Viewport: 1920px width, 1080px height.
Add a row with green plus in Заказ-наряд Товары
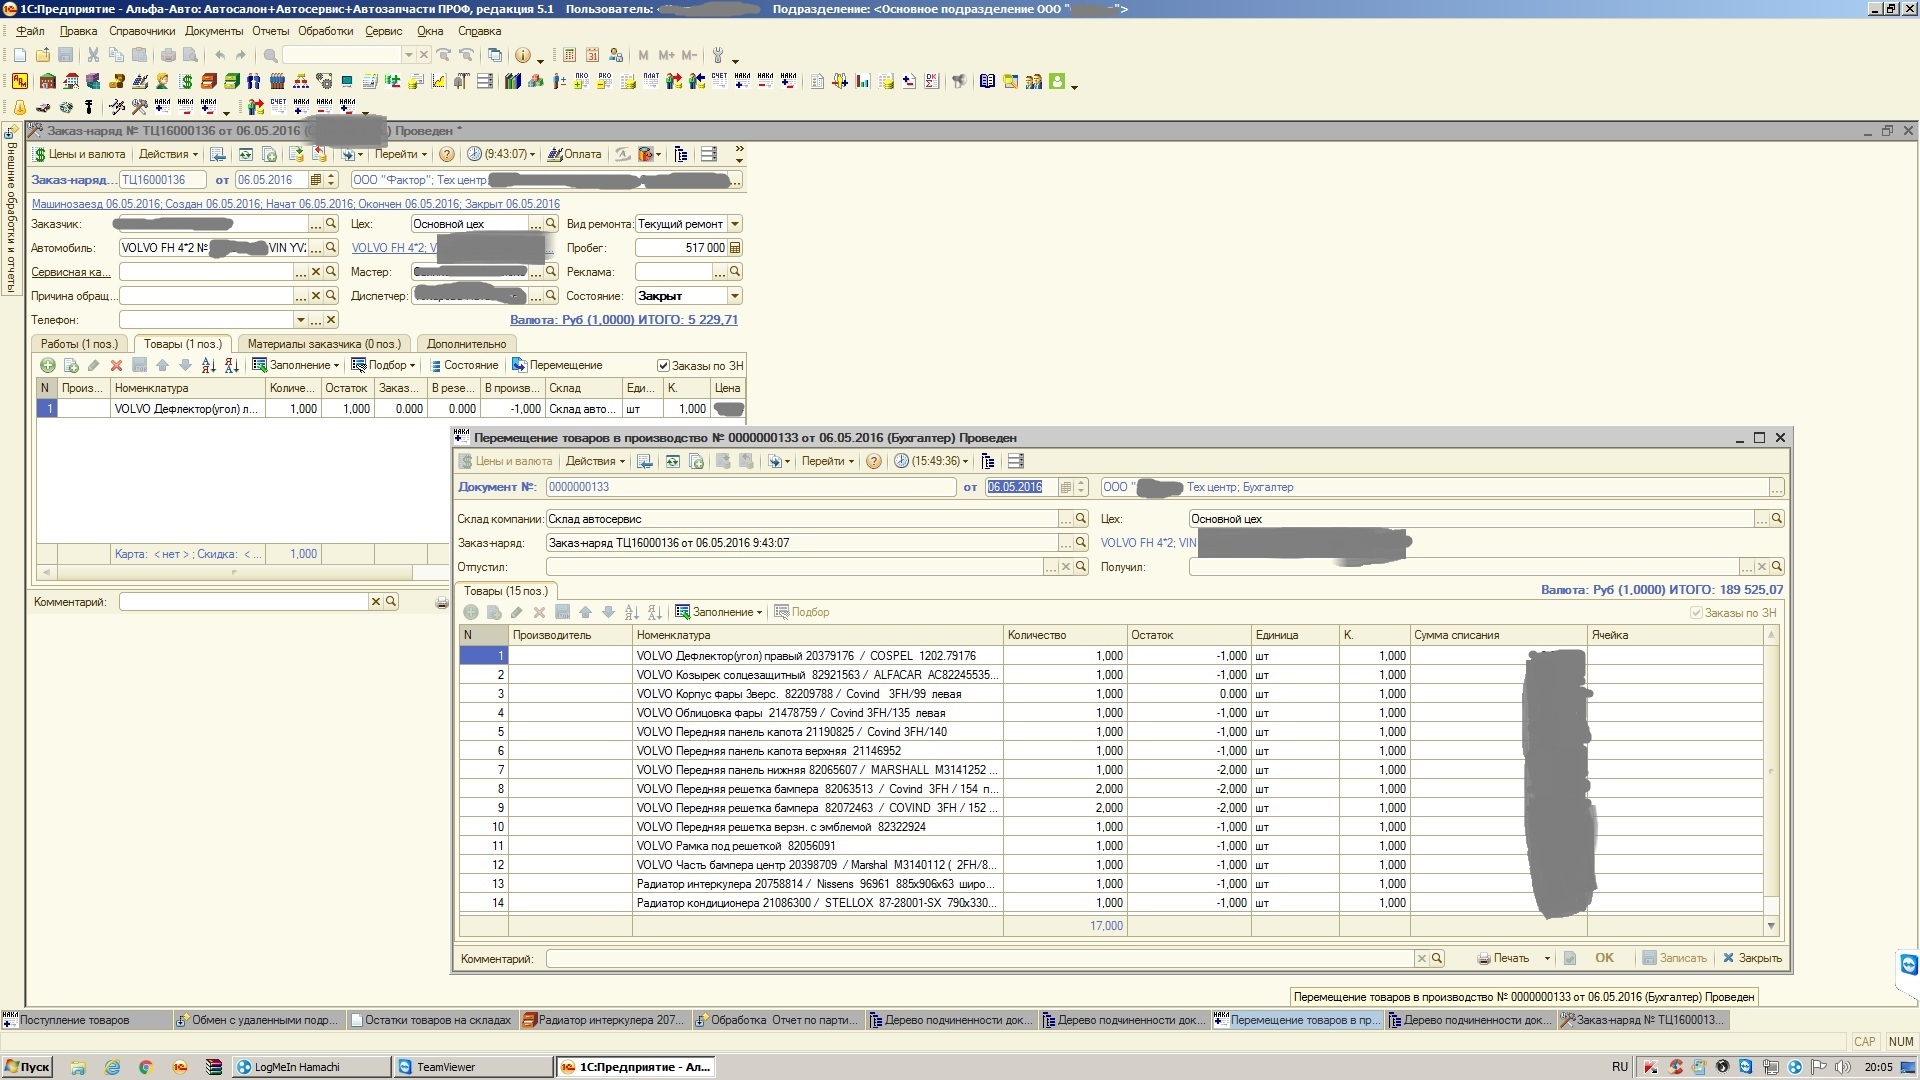[x=47, y=365]
